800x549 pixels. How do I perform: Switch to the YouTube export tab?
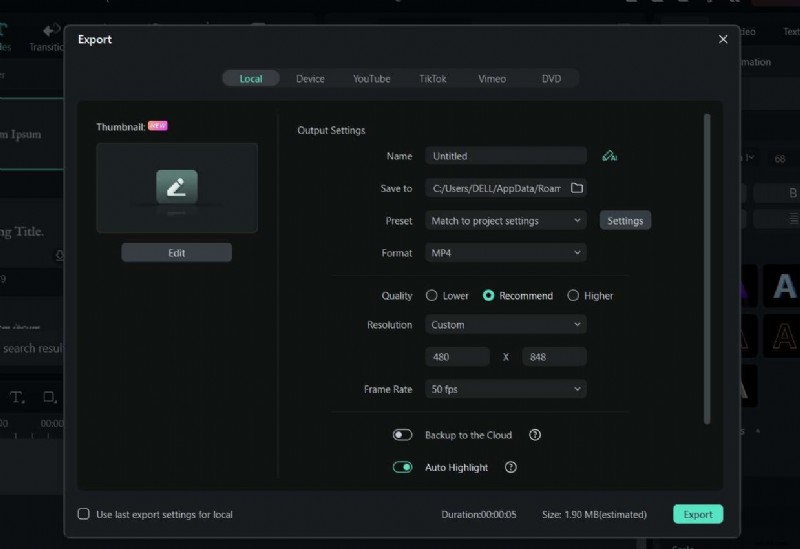coord(371,79)
